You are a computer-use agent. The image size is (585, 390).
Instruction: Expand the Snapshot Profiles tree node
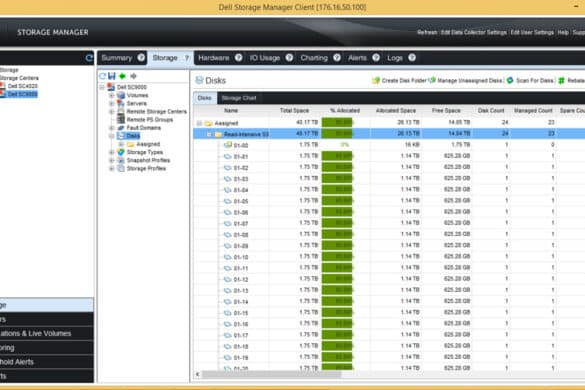click(111, 160)
